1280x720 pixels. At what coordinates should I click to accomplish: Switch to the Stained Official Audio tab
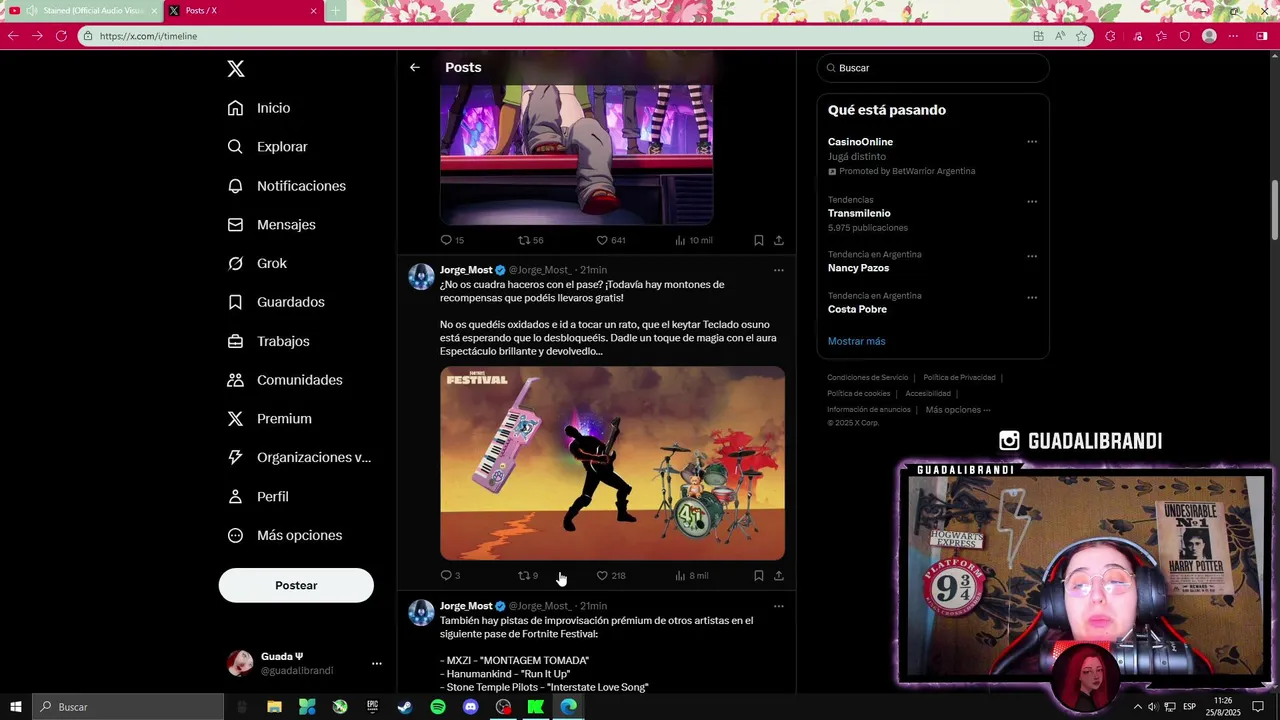[82, 11]
